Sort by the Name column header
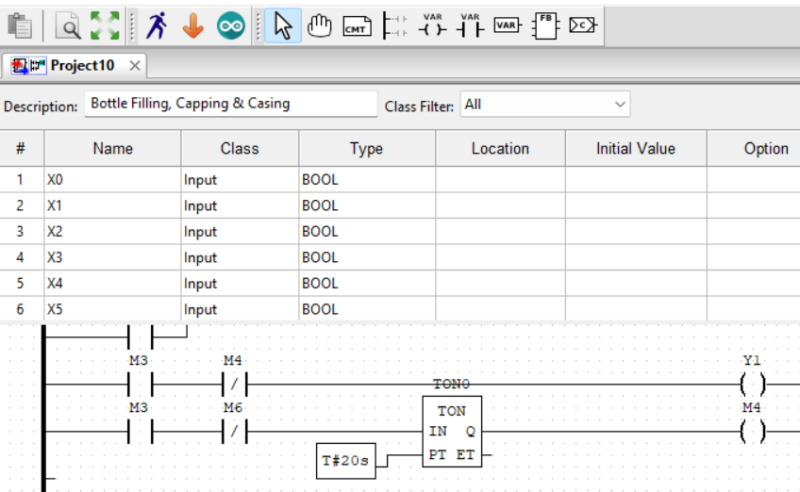 112,149
